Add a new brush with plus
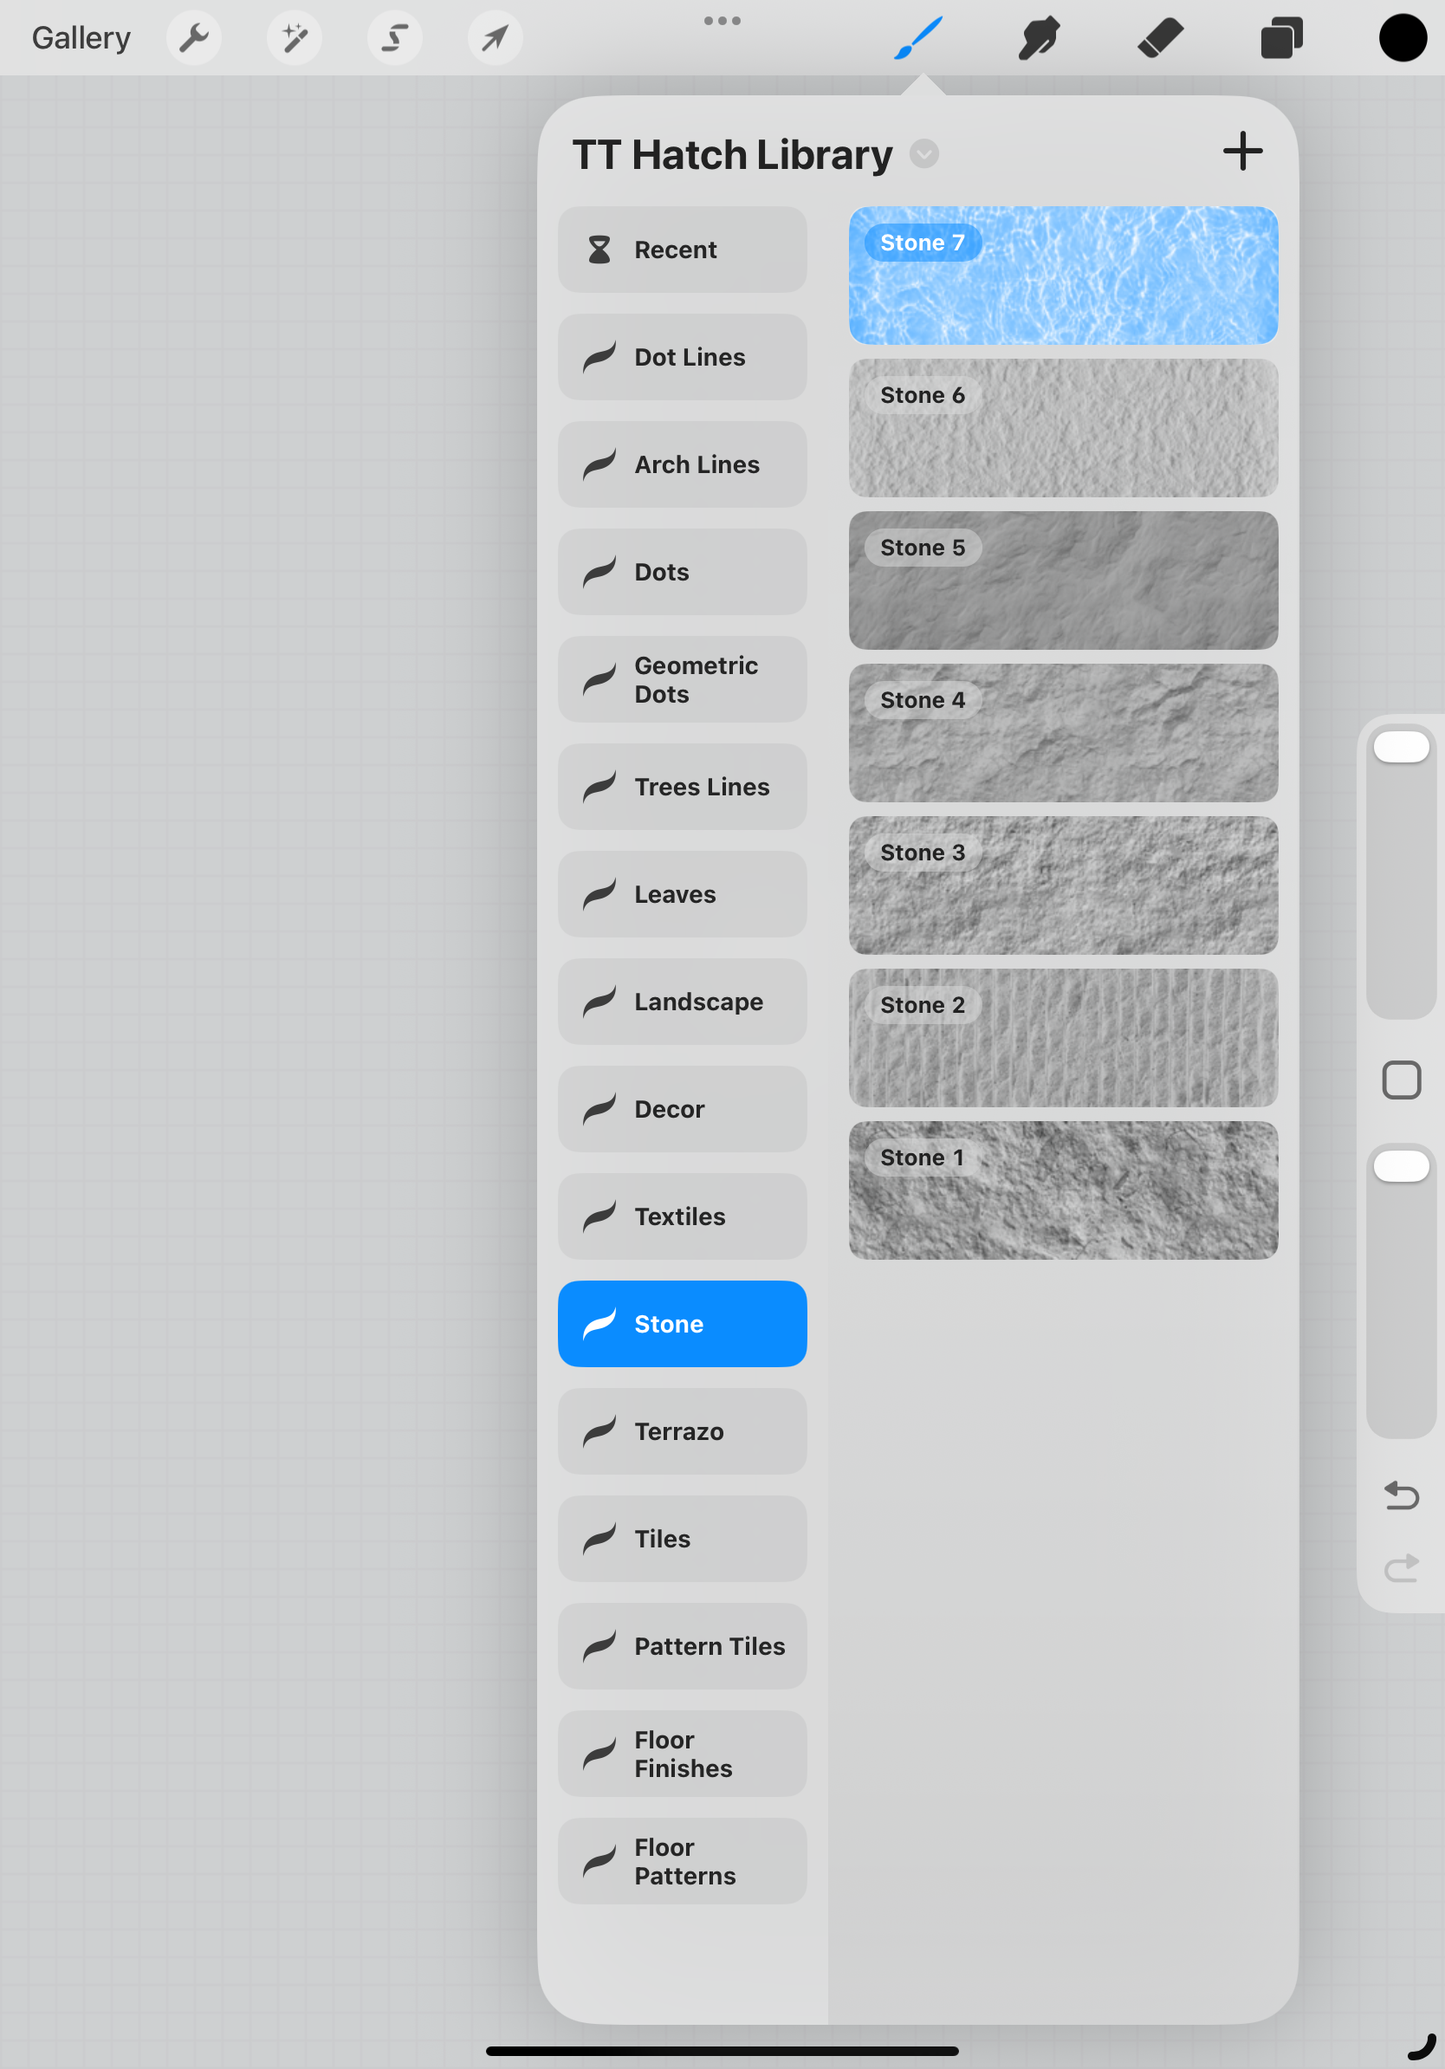 (x=1243, y=152)
